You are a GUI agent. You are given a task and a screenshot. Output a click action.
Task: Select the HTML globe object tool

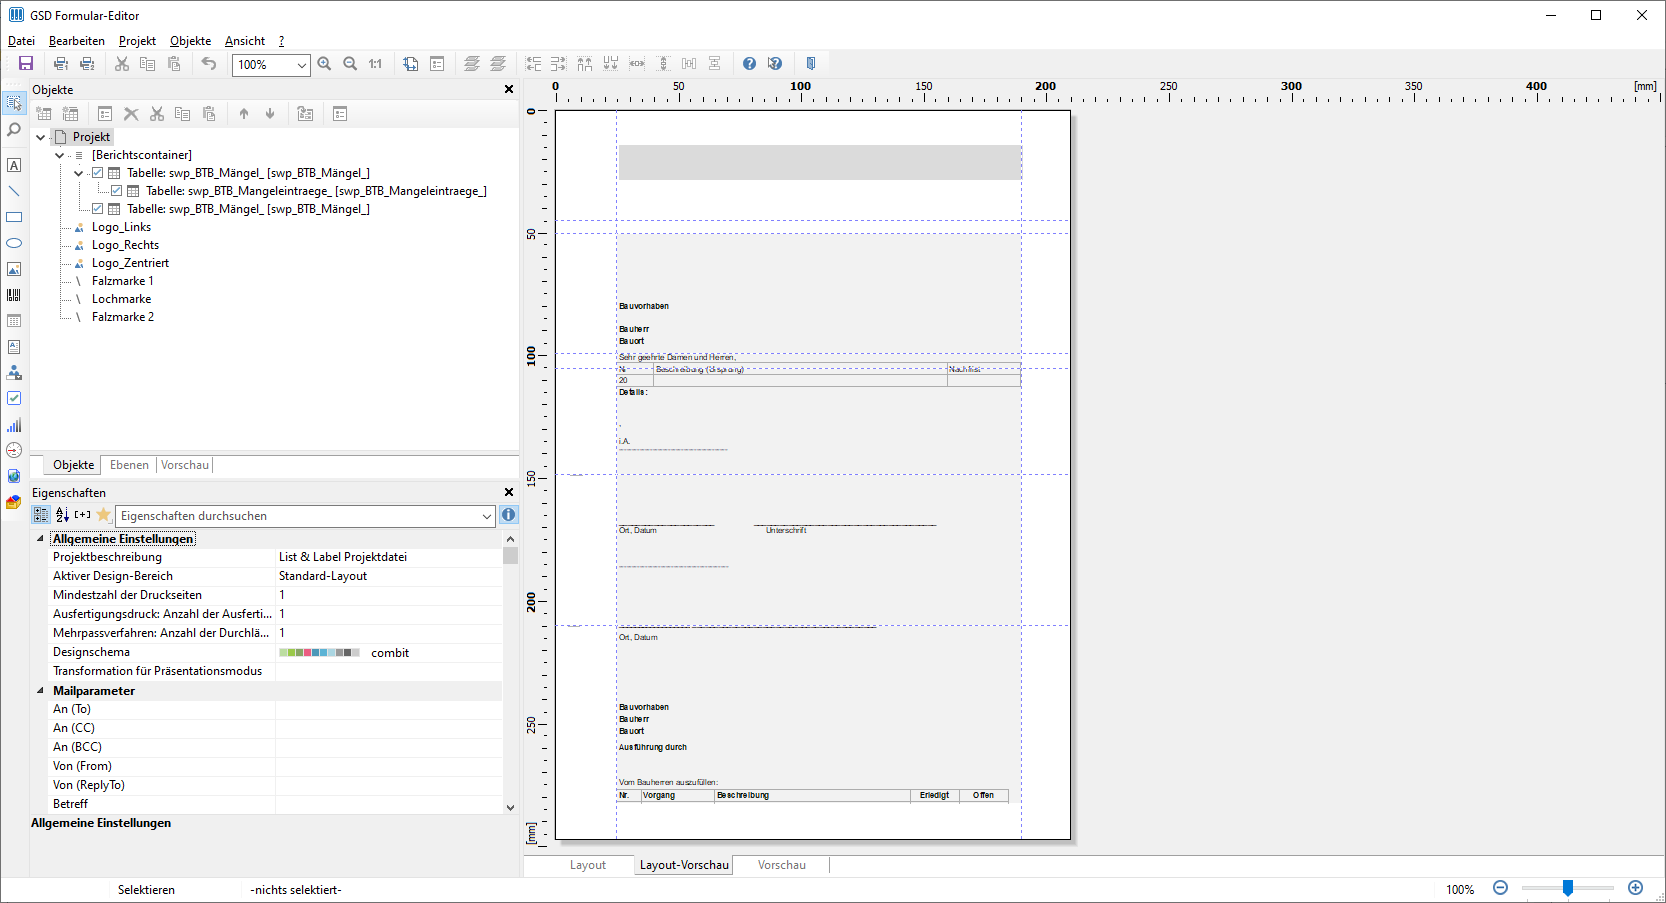[14, 476]
